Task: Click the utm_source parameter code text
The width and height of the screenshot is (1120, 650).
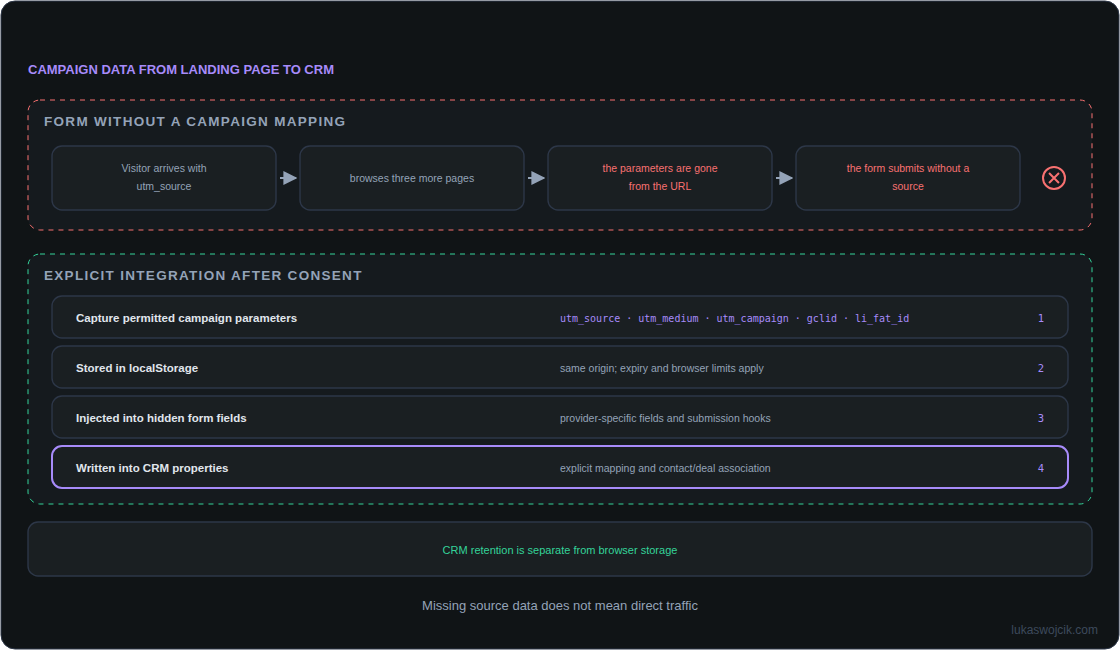Action: pyautogui.click(x=590, y=319)
